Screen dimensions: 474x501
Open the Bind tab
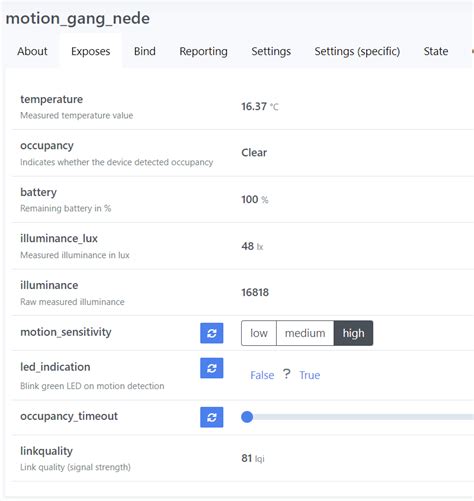point(145,51)
